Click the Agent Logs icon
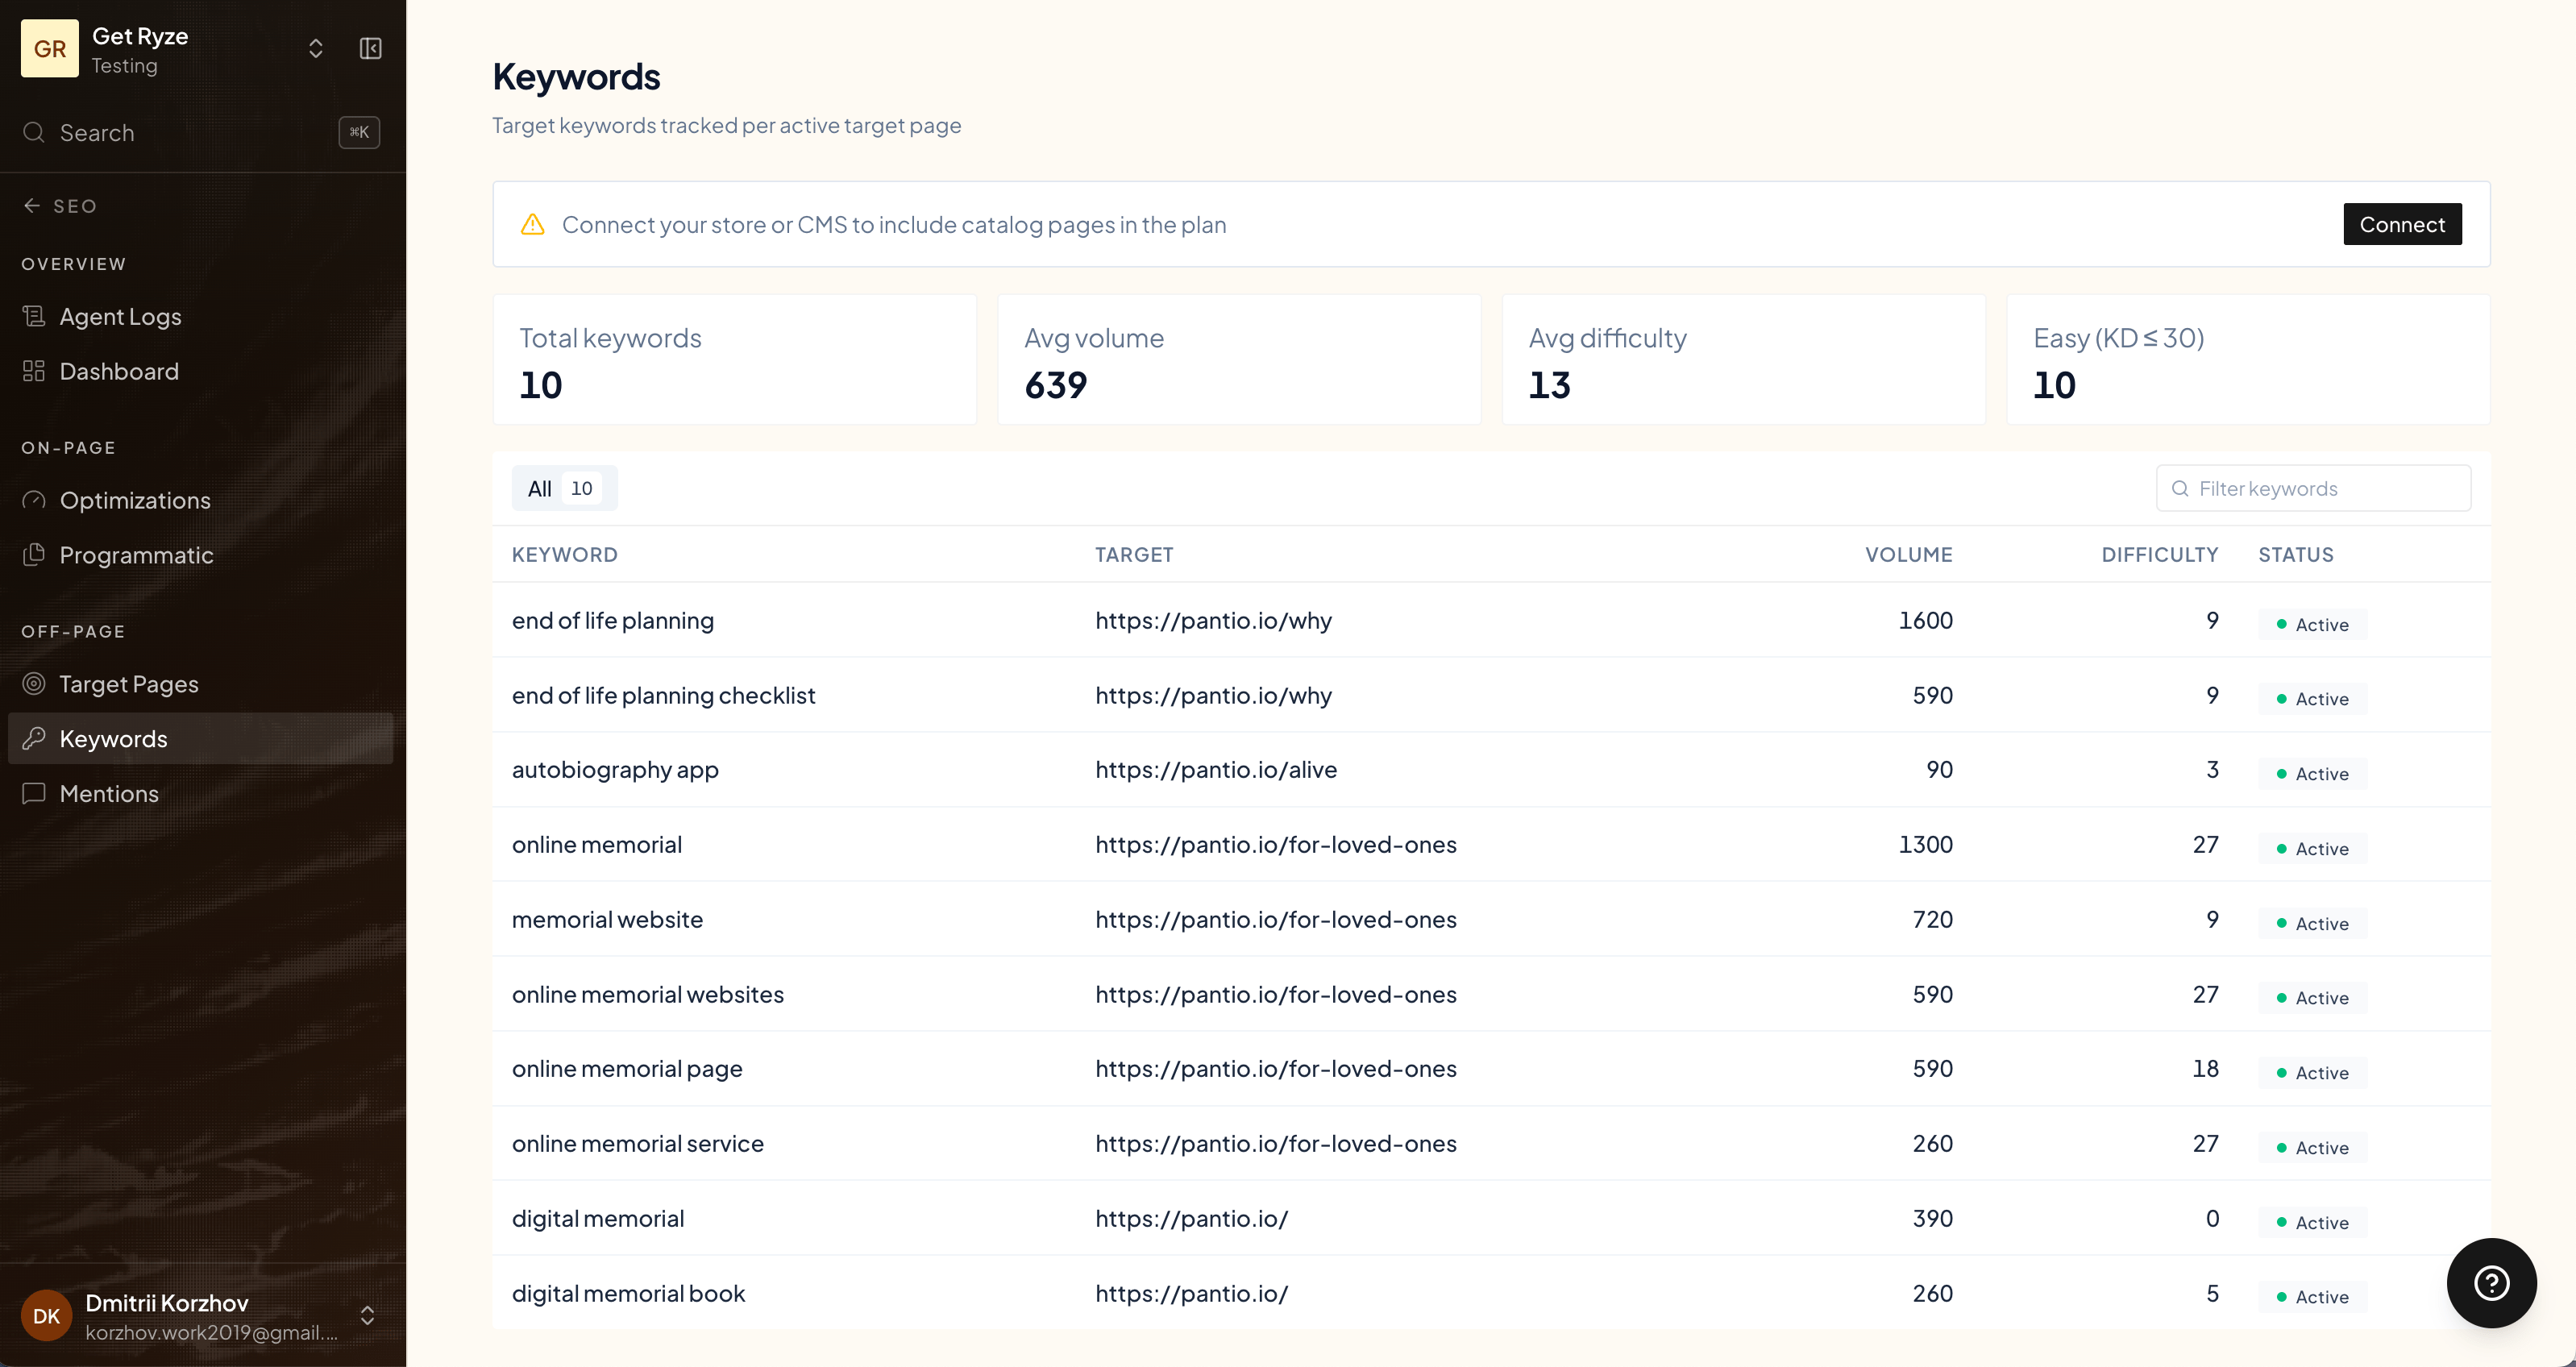 pyautogui.click(x=34, y=316)
